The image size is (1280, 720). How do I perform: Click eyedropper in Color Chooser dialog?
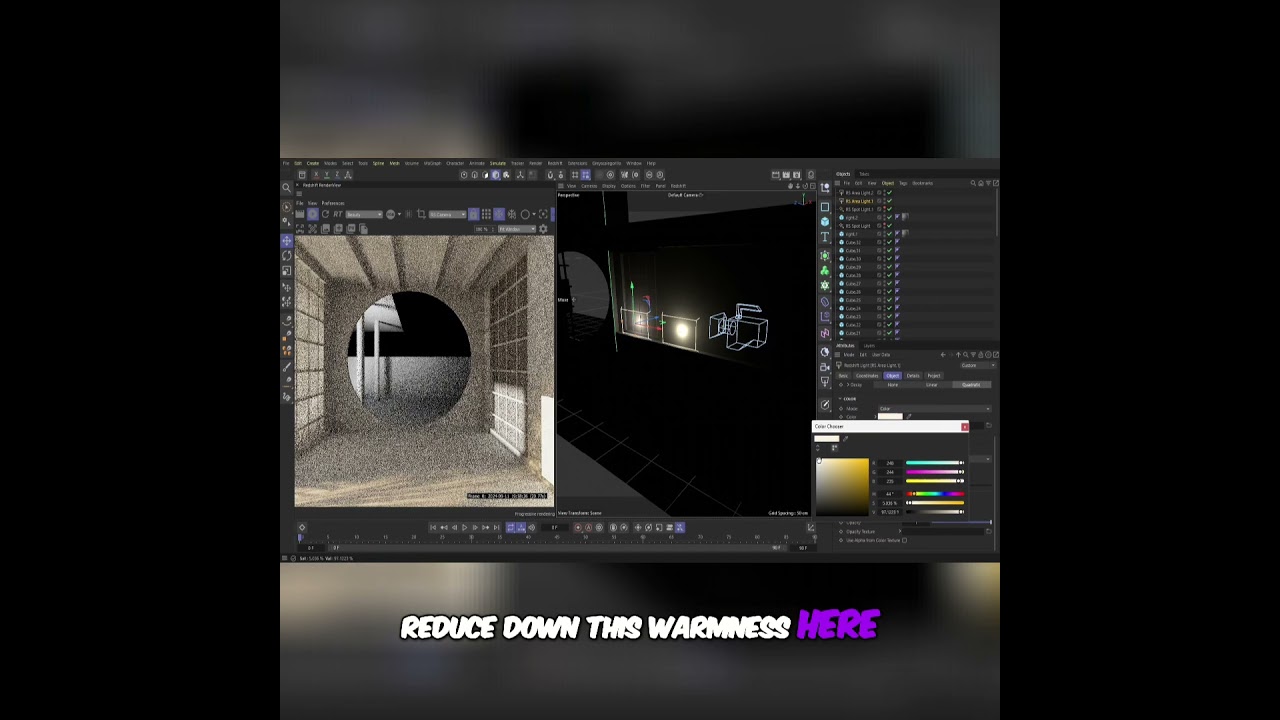[845, 439]
